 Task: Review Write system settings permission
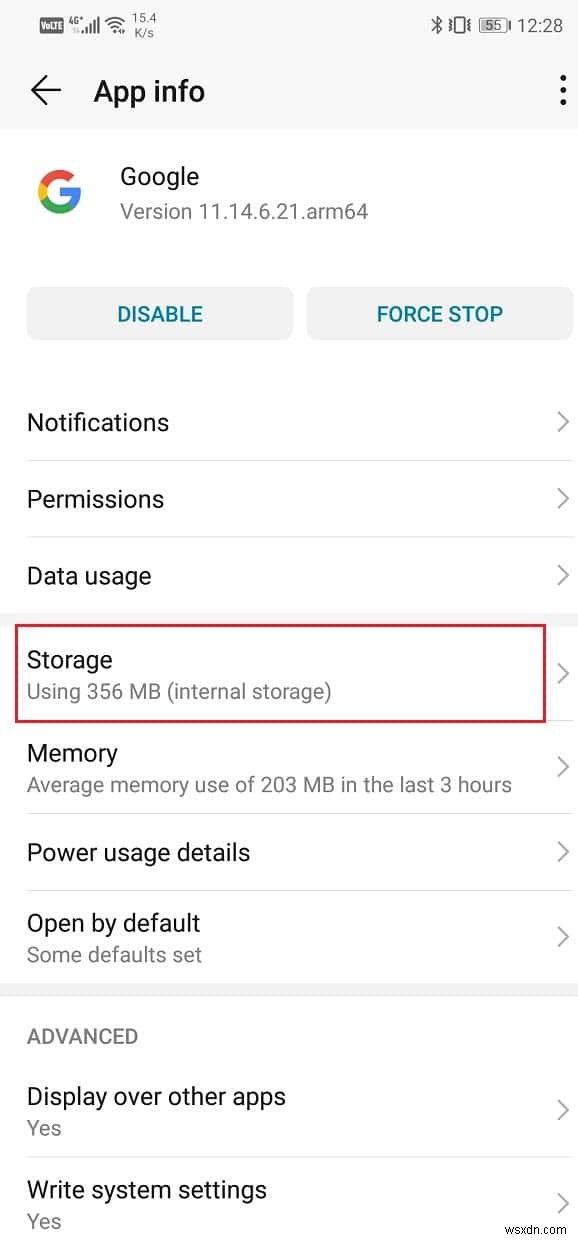[x=289, y=1202]
